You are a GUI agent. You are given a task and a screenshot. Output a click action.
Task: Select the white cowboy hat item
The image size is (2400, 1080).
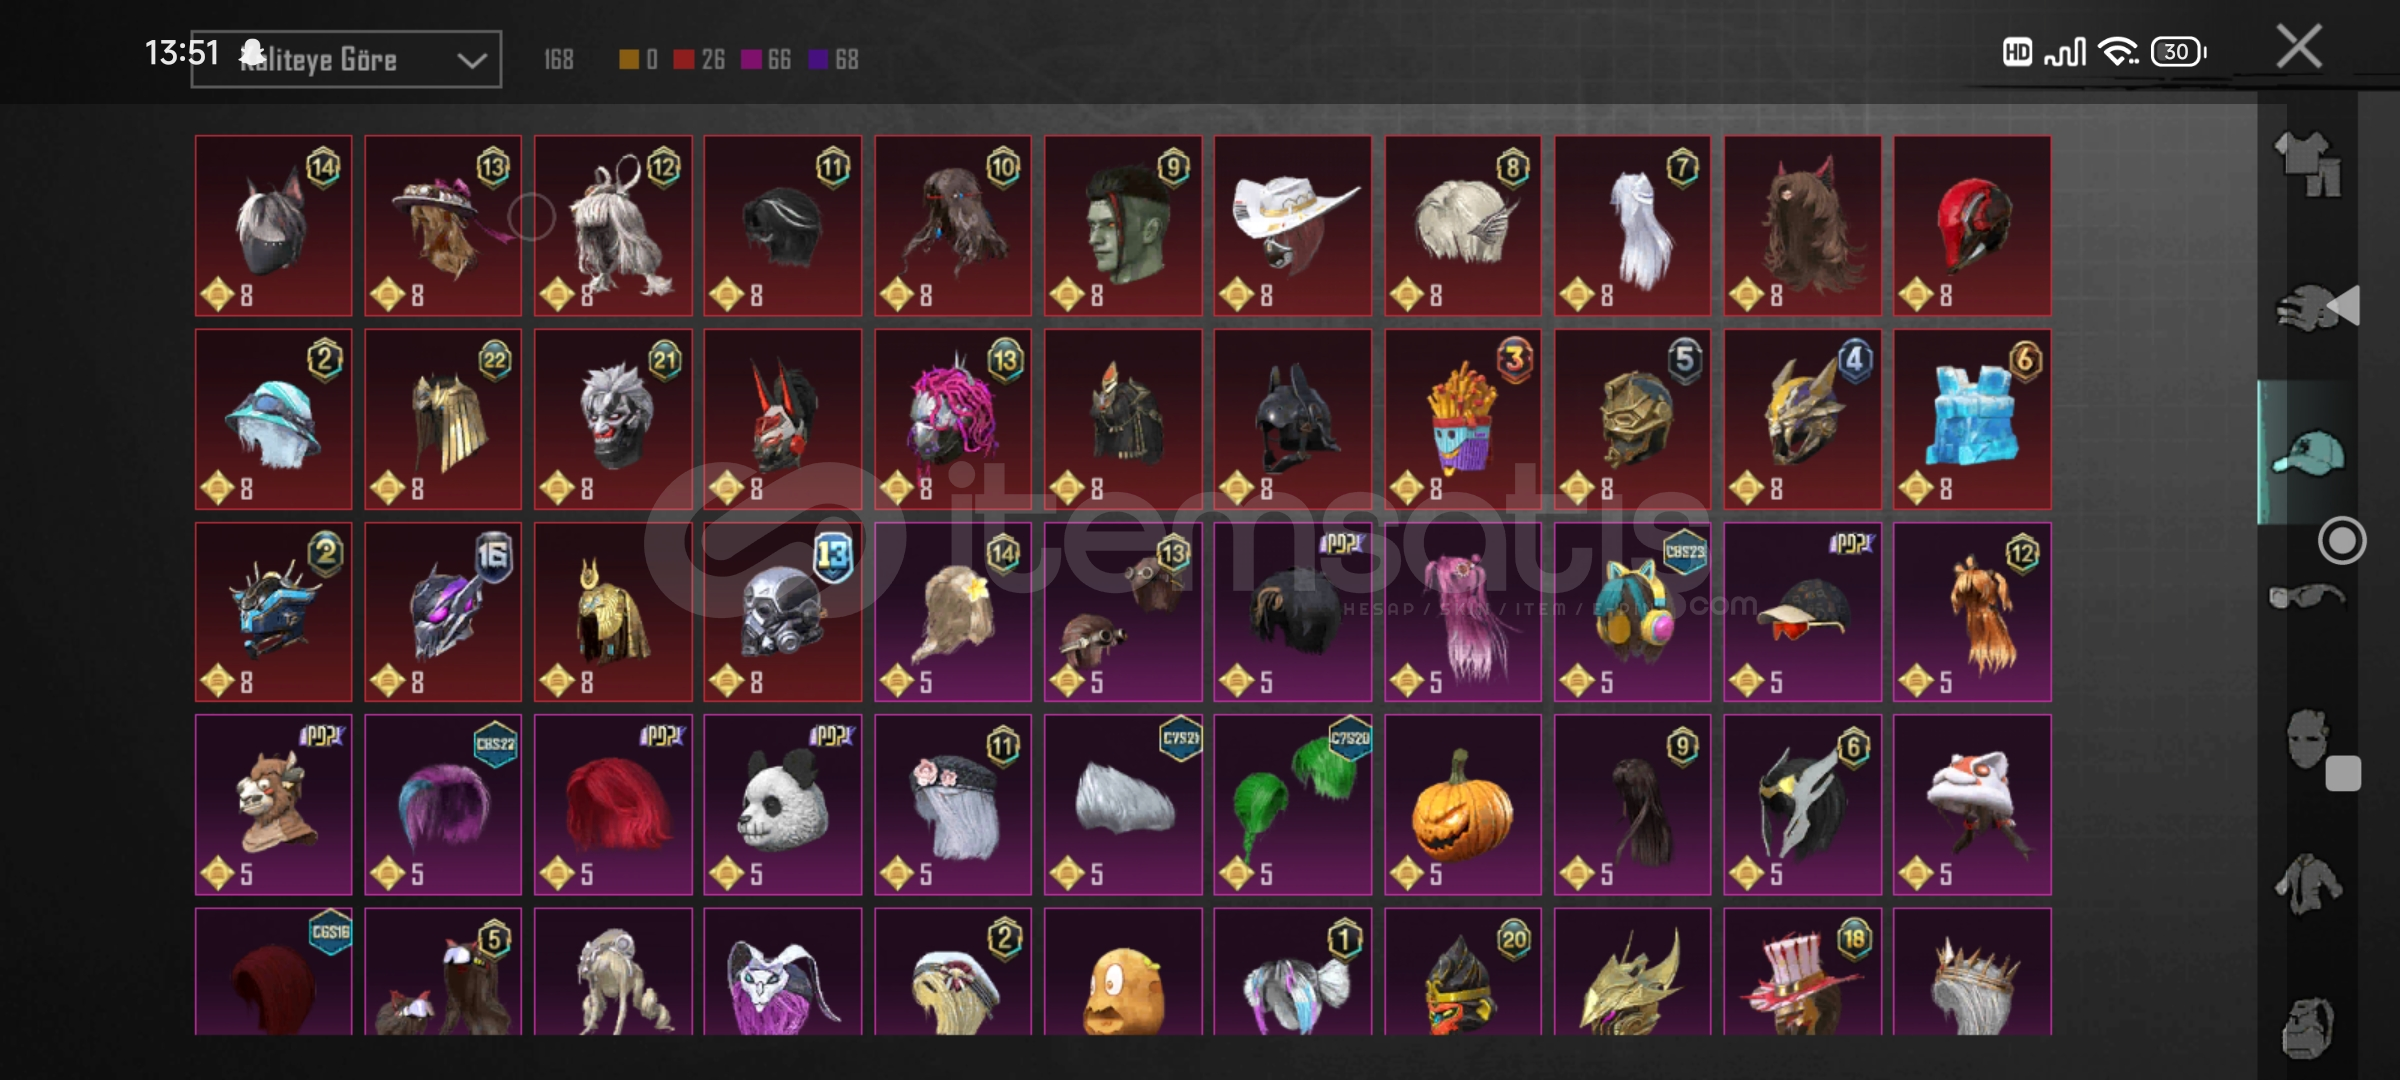[x=1293, y=226]
